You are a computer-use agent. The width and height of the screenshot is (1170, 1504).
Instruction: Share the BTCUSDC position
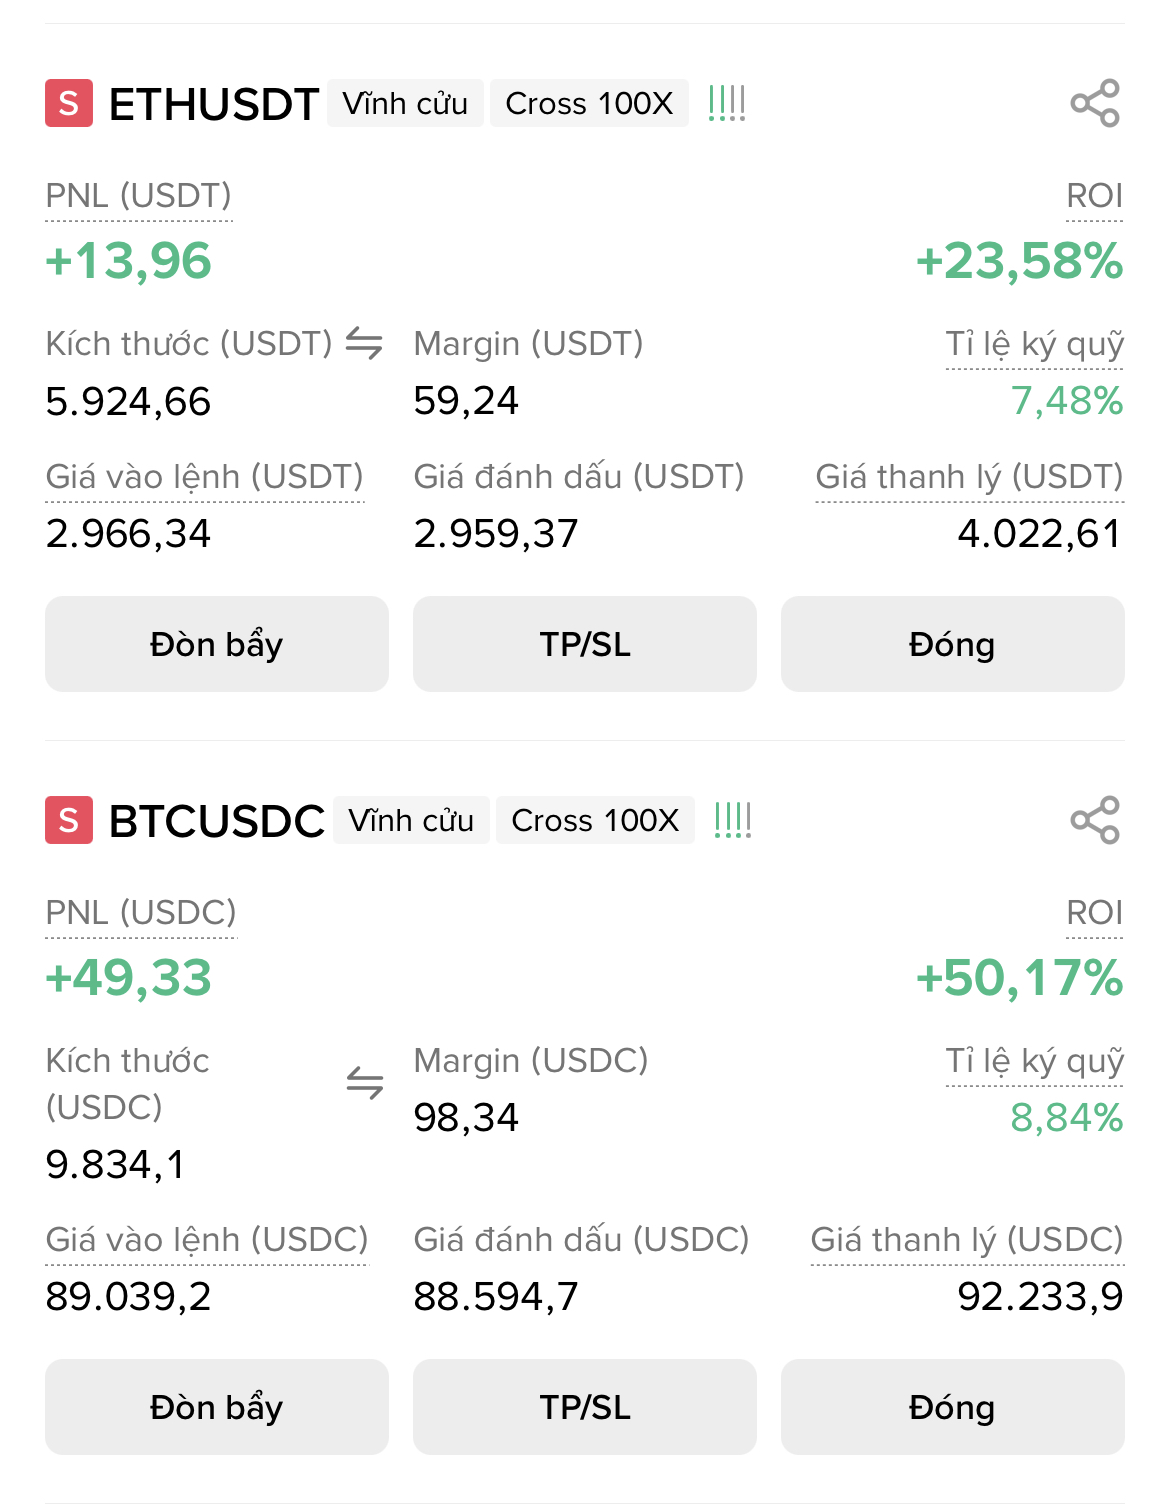click(x=1095, y=820)
